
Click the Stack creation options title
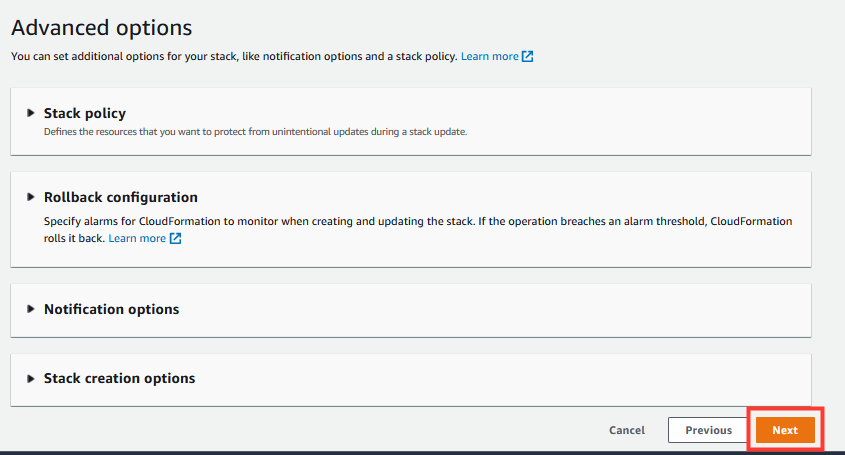(119, 378)
